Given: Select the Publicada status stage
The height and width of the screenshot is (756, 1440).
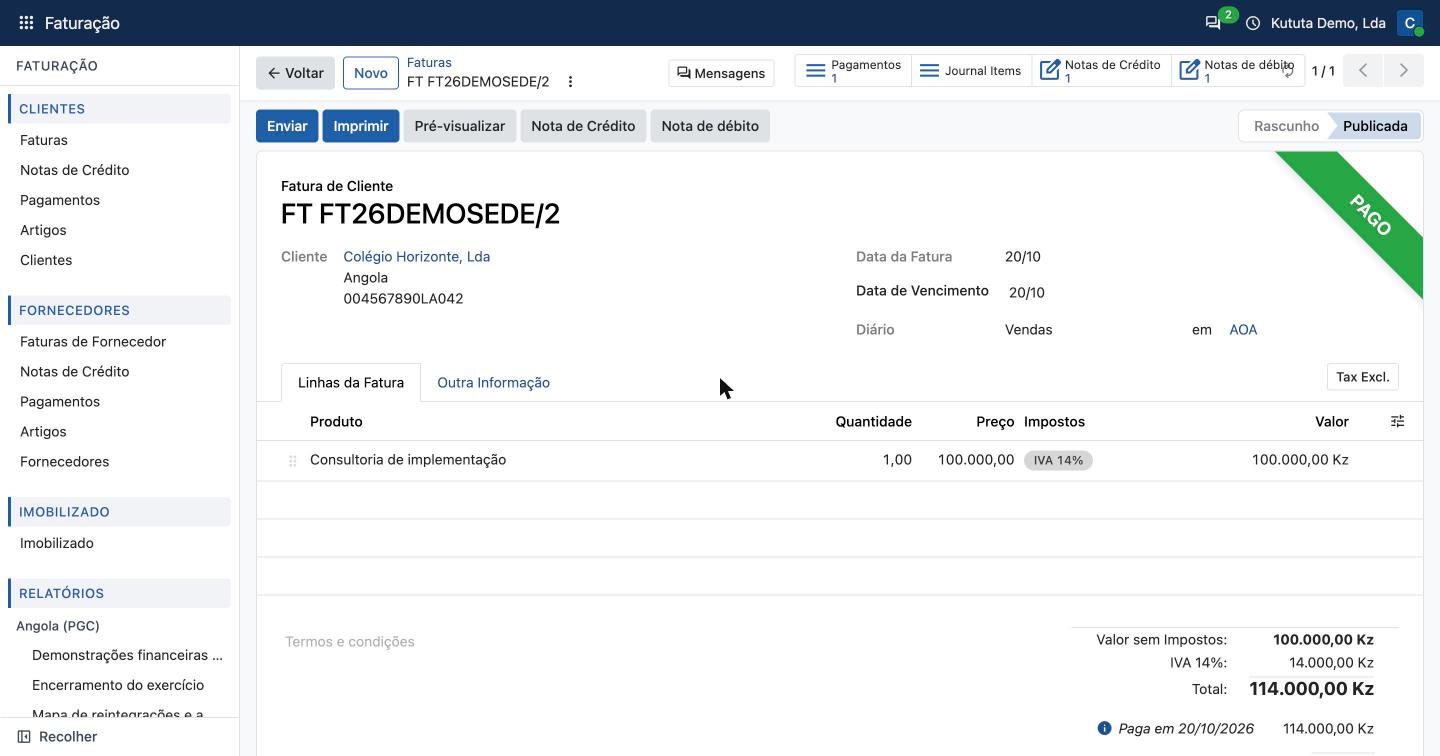Looking at the screenshot, I should point(1375,126).
